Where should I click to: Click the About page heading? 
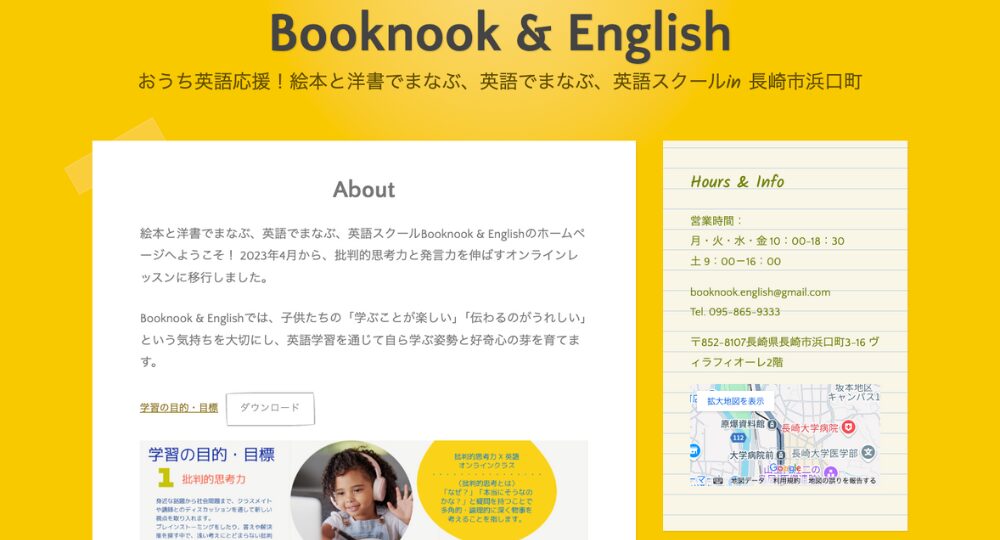(364, 189)
